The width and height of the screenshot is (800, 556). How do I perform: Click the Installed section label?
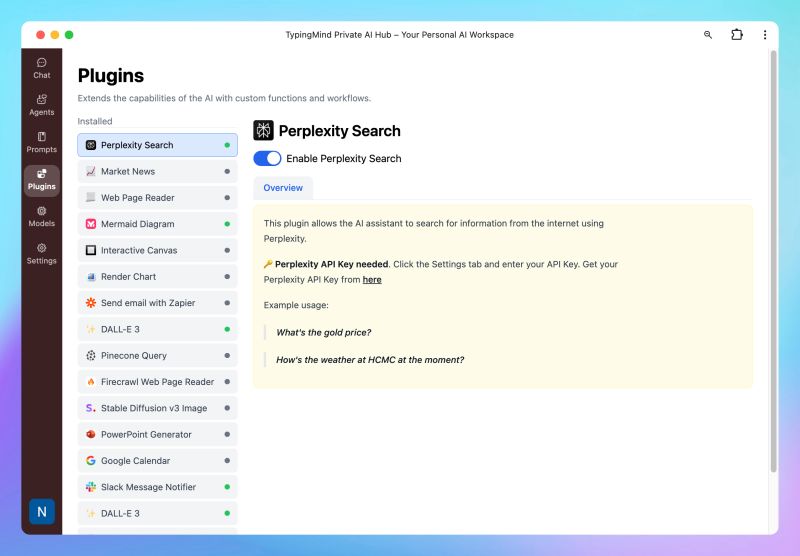95,121
